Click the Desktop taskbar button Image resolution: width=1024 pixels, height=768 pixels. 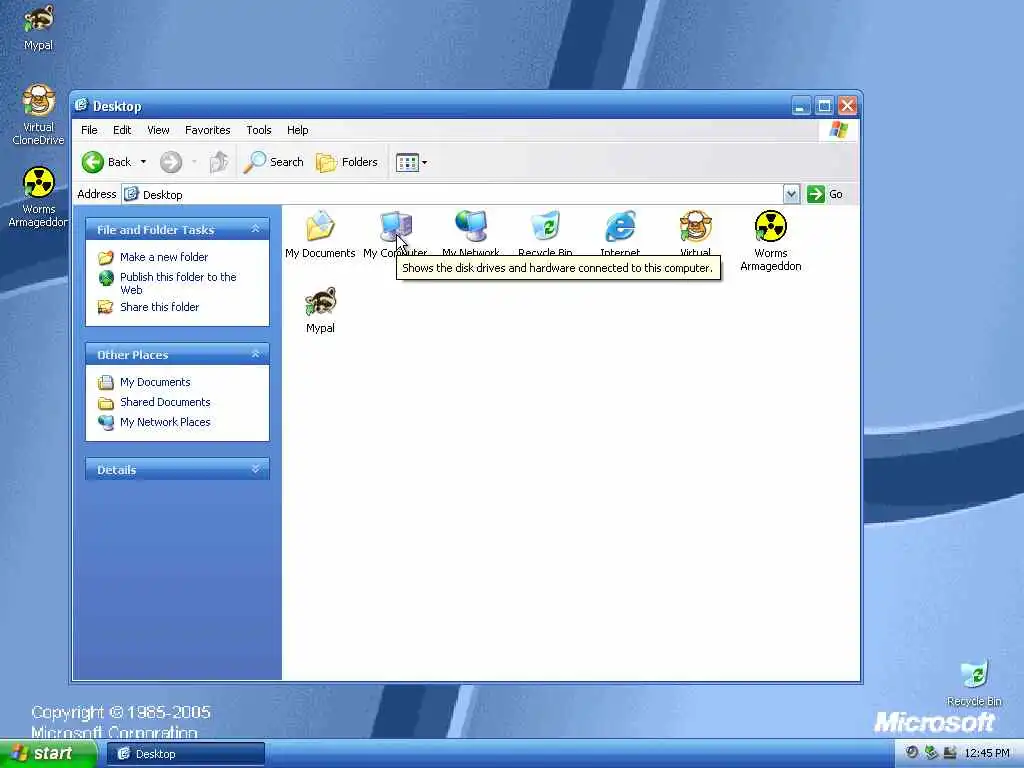coord(185,754)
